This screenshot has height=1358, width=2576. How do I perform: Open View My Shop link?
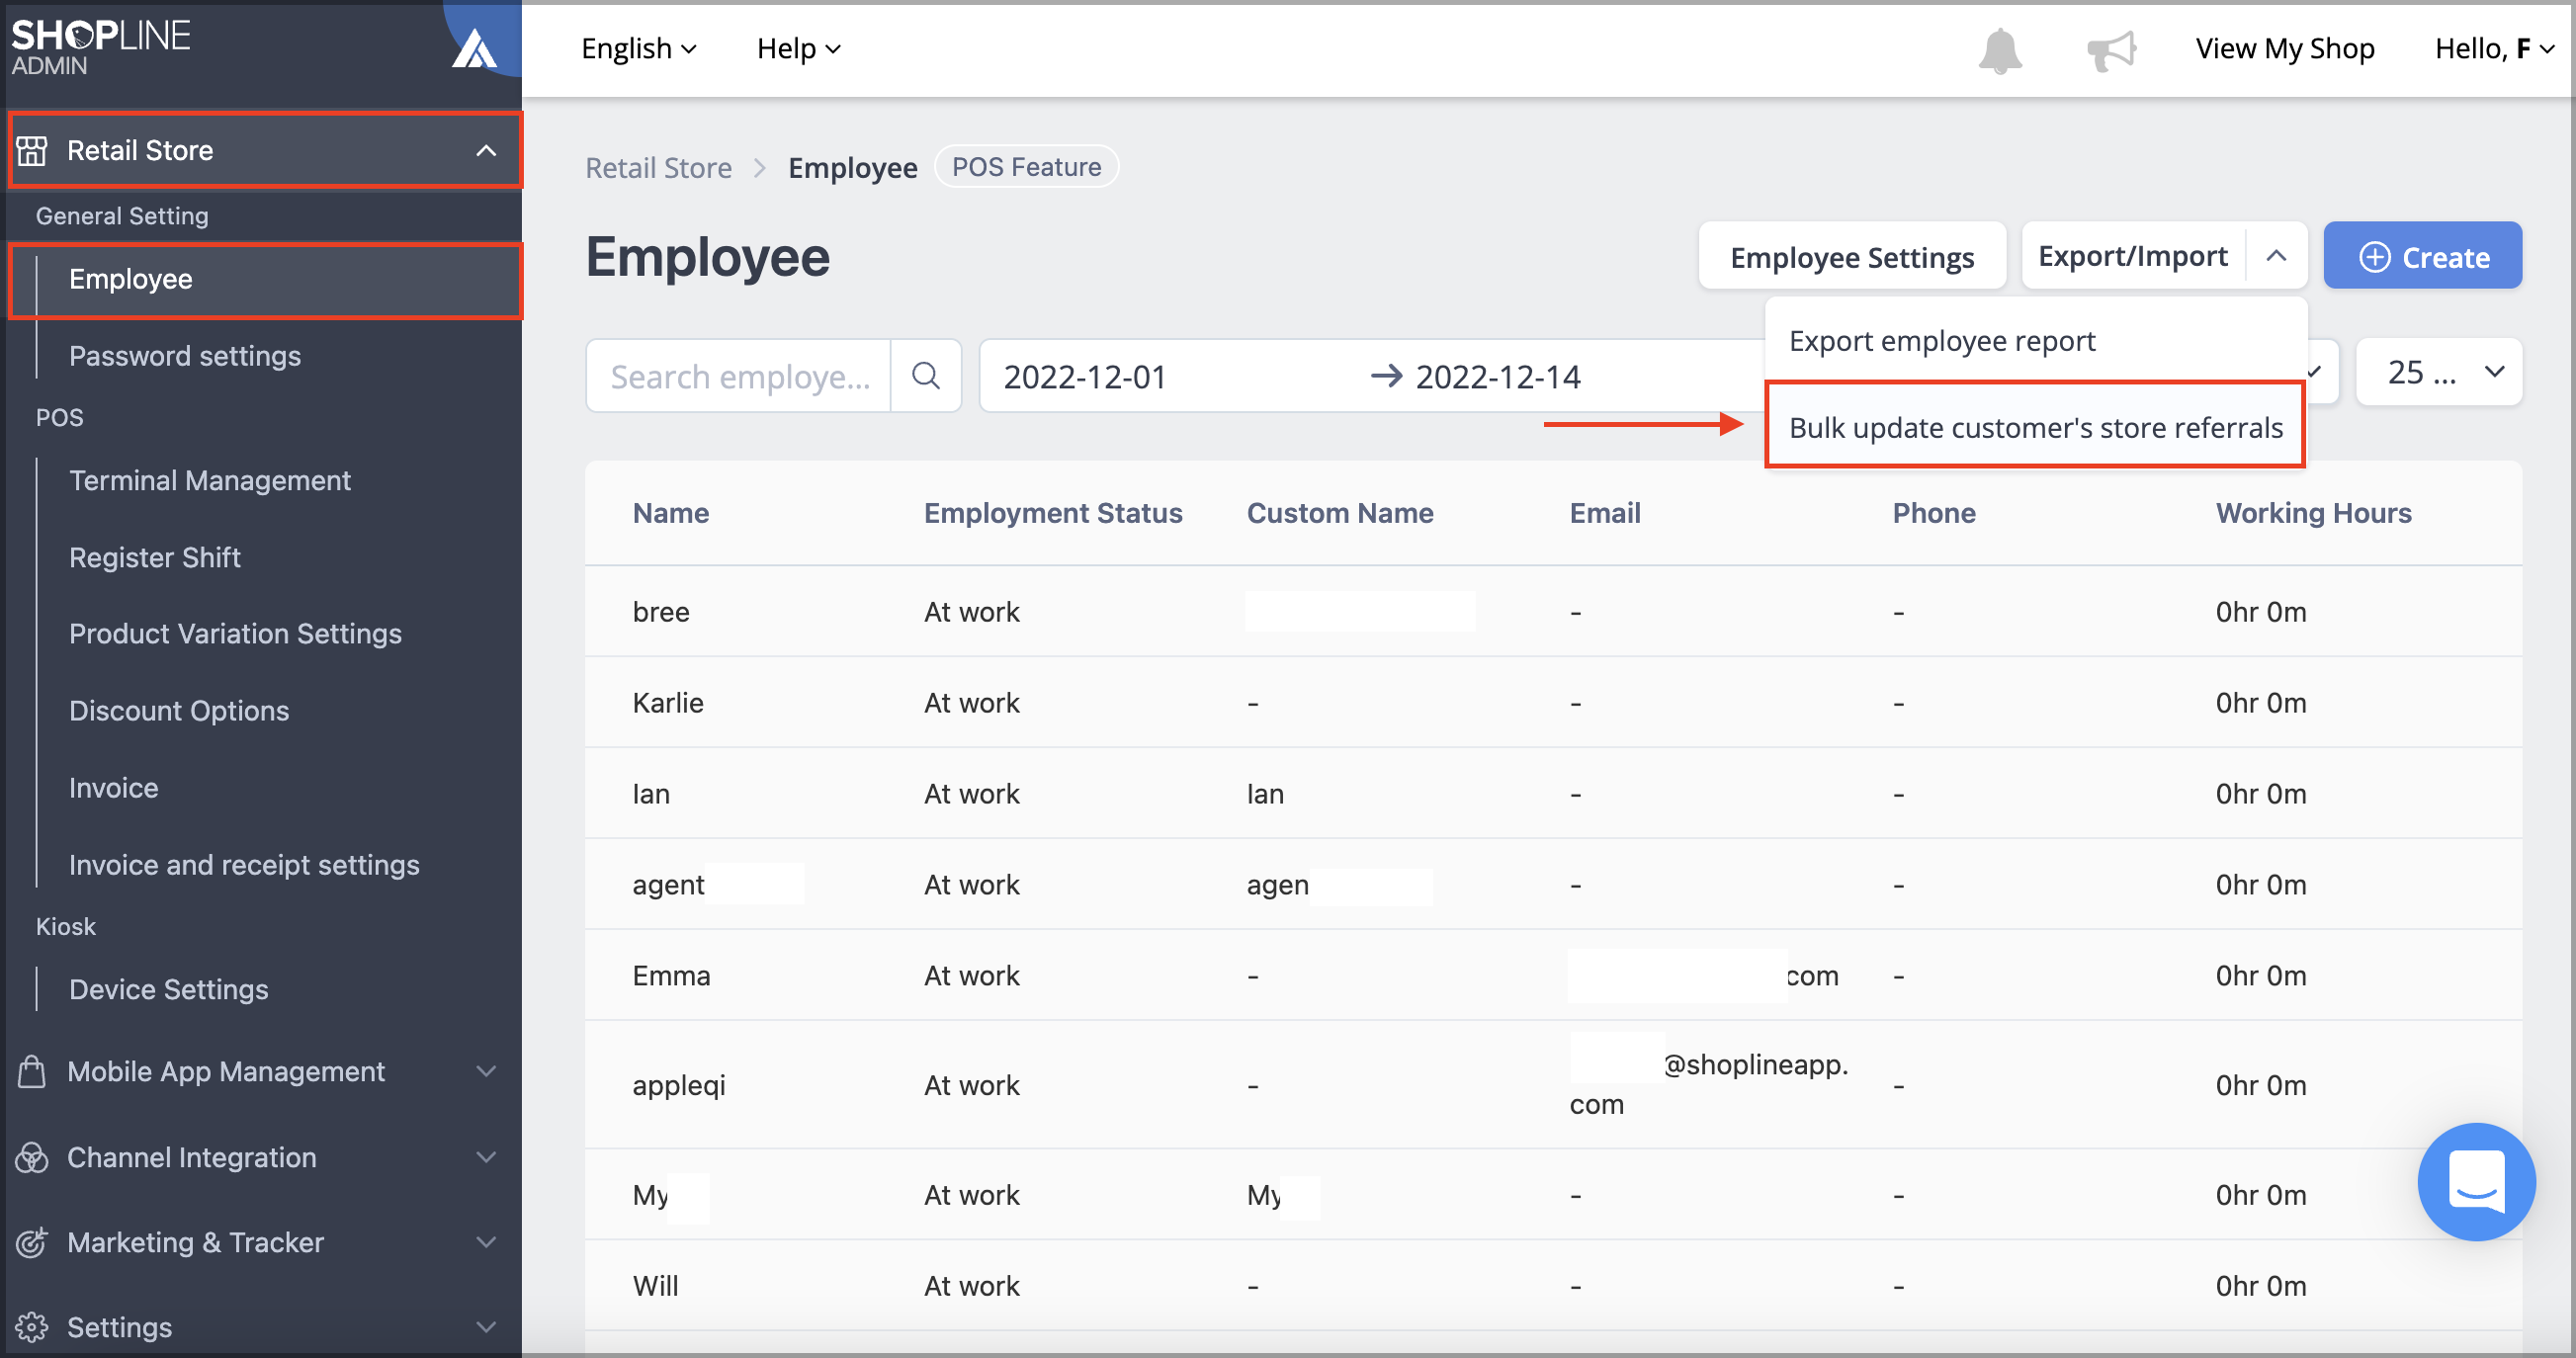click(x=2285, y=48)
